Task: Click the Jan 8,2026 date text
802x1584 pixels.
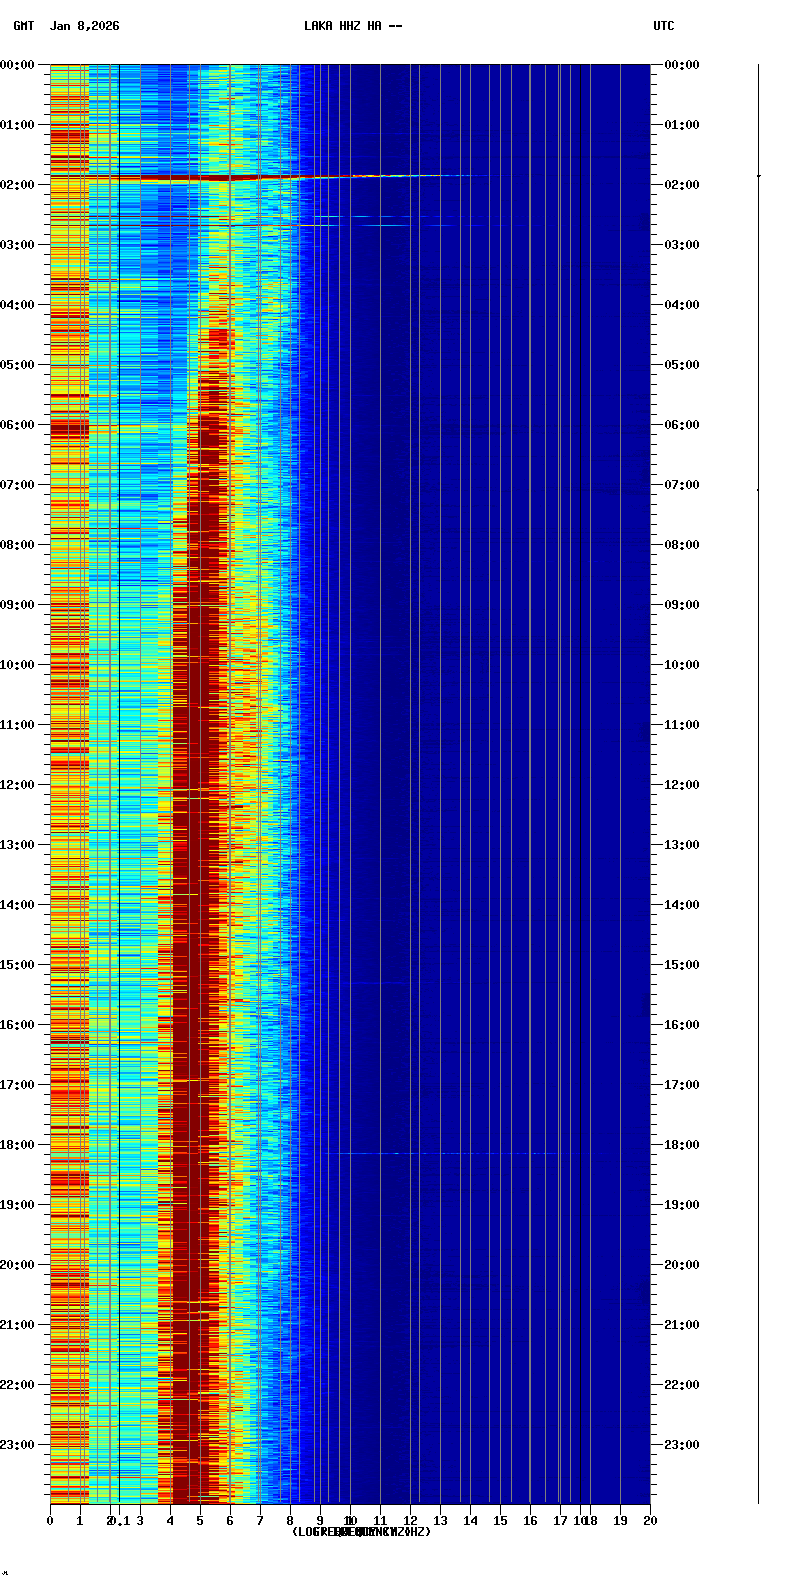Action: [84, 26]
